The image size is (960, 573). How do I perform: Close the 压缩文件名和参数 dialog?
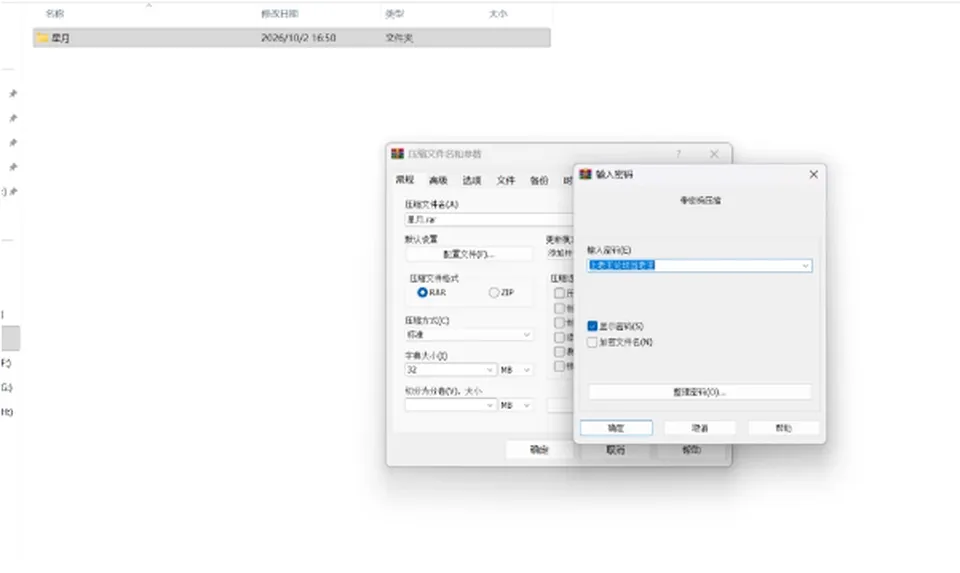[x=714, y=154]
